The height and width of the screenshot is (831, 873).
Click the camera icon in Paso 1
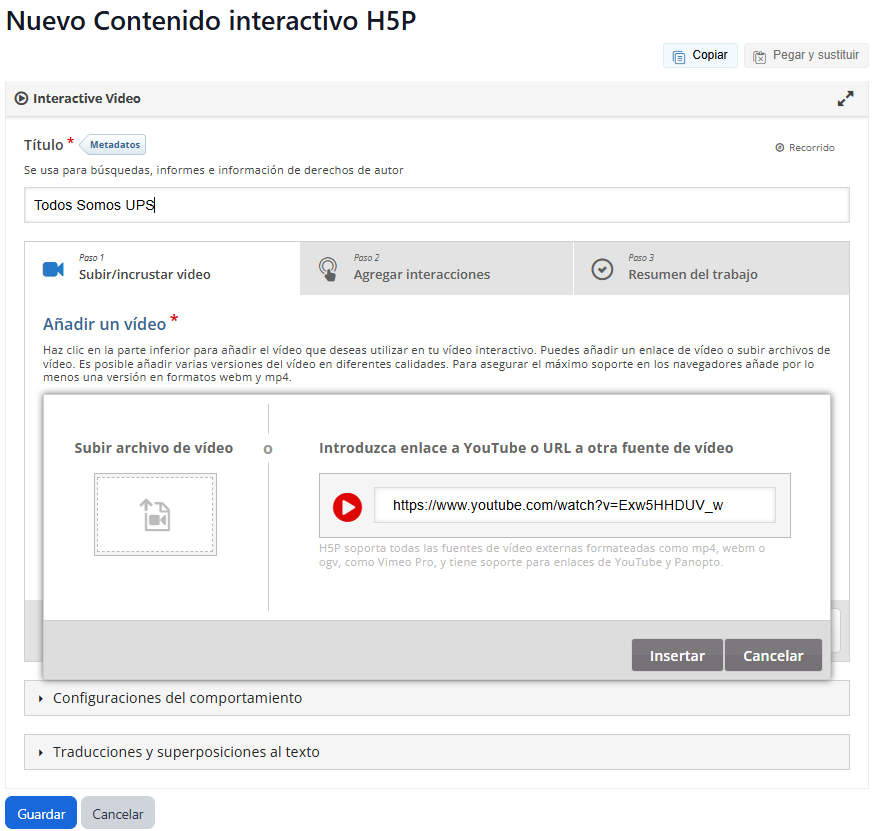53,270
